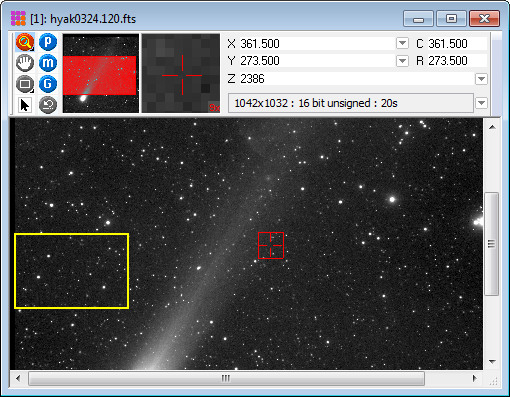Open the Z value dropdown
The image size is (510, 397).
[481, 79]
